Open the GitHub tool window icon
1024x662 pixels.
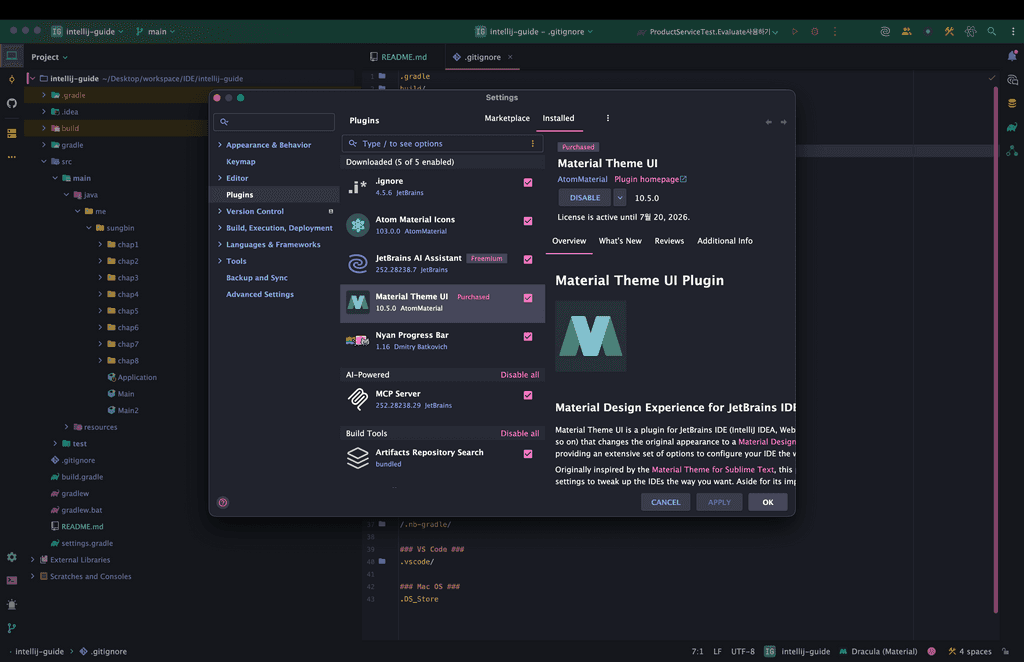coord(12,103)
